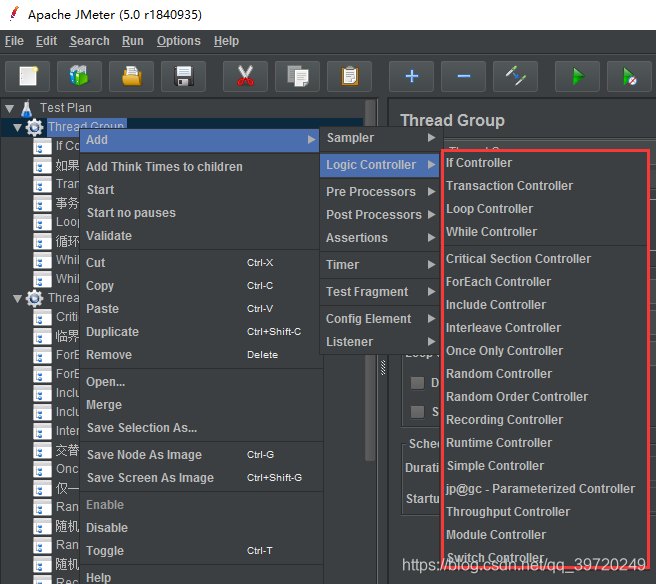Click the If Controller tree node icon
656x584 pixels.
click(x=42, y=146)
